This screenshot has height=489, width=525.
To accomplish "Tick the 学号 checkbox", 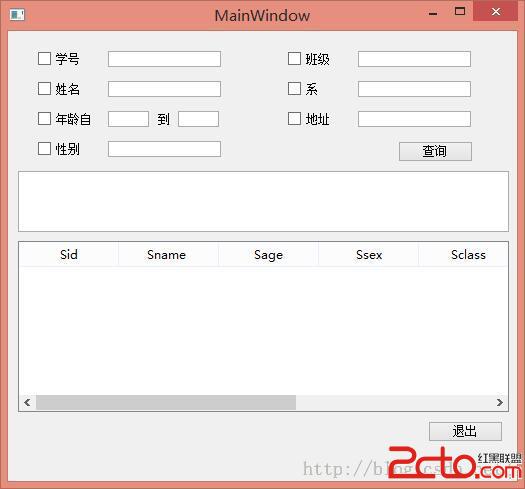I will click(44, 59).
